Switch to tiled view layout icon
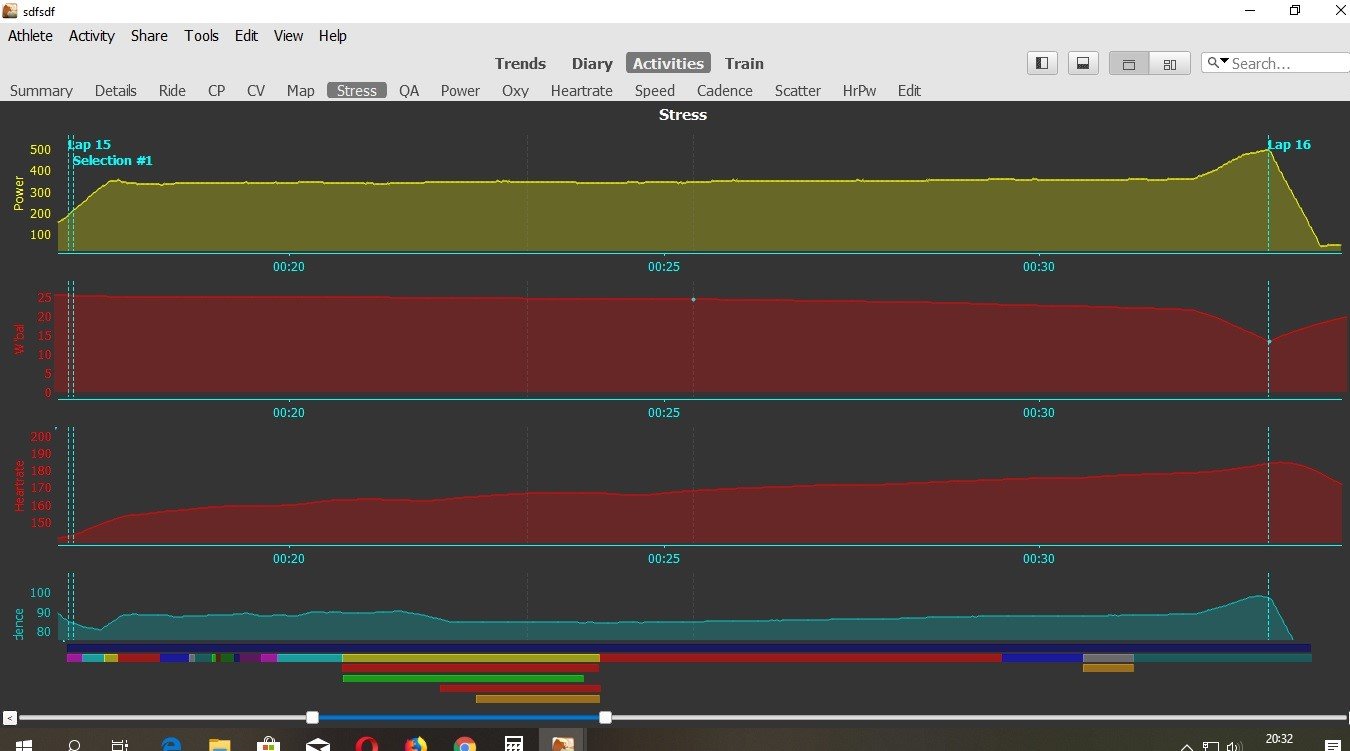The image size is (1350, 751). click(x=1169, y=63)
